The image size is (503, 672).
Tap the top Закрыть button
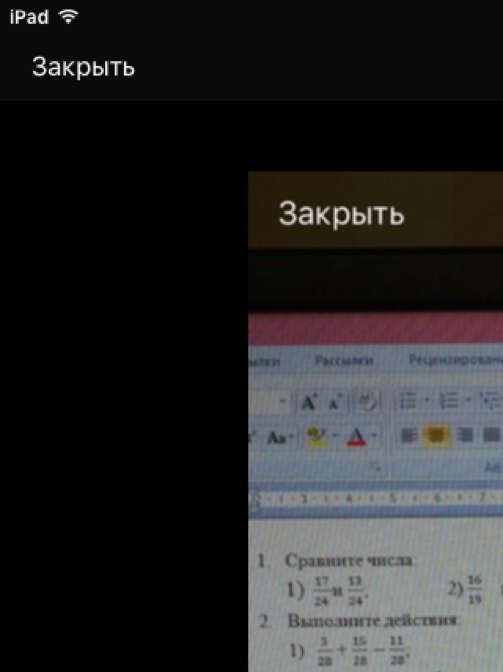tap(83, 67)
